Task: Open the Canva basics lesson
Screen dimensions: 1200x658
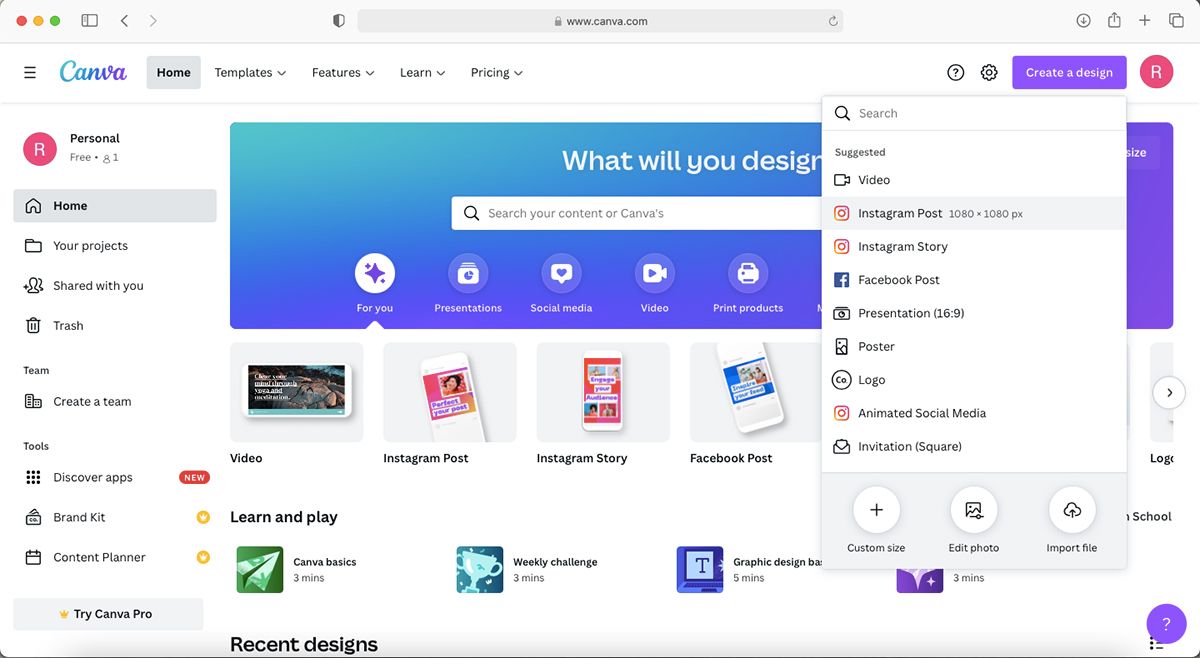Action: (x=296, y=569)
